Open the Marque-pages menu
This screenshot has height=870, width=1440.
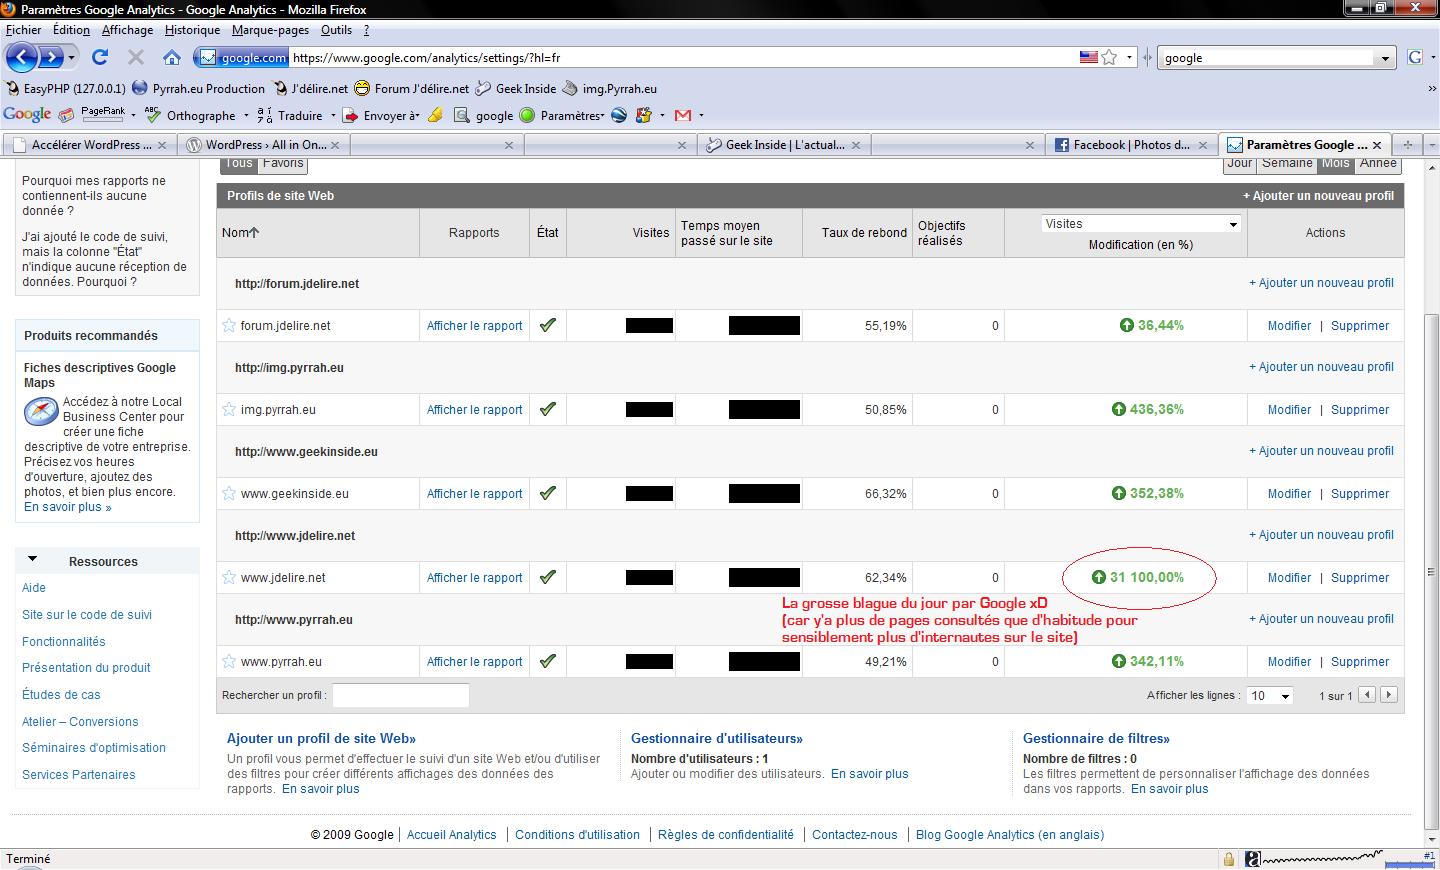pyautogui.click(x=270, y=30)
